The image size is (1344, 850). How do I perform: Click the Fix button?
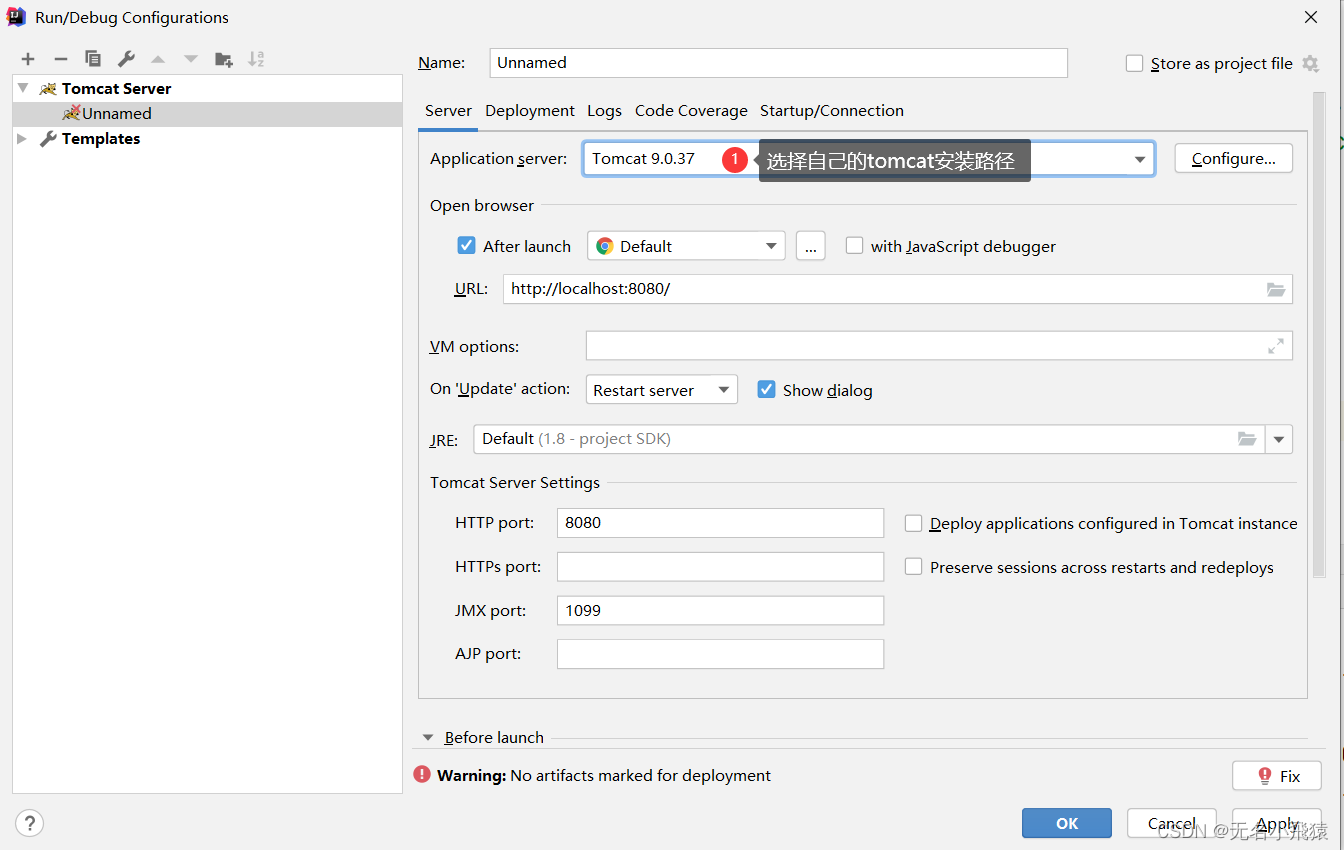point(1277,776)
